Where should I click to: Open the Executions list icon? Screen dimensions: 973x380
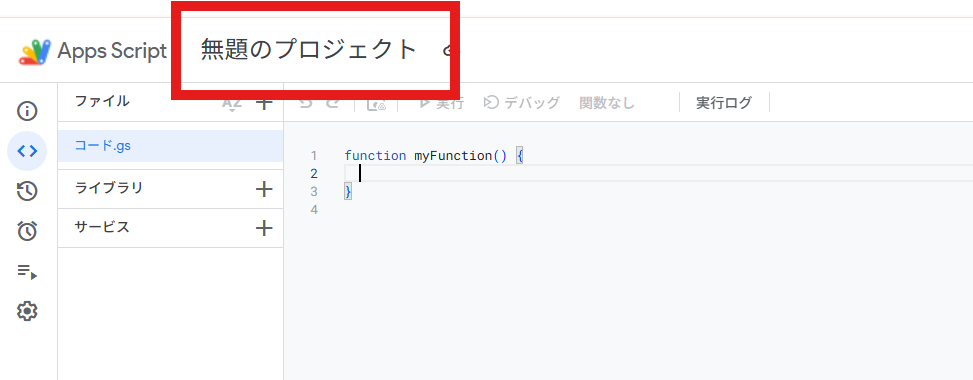(27, 271)
